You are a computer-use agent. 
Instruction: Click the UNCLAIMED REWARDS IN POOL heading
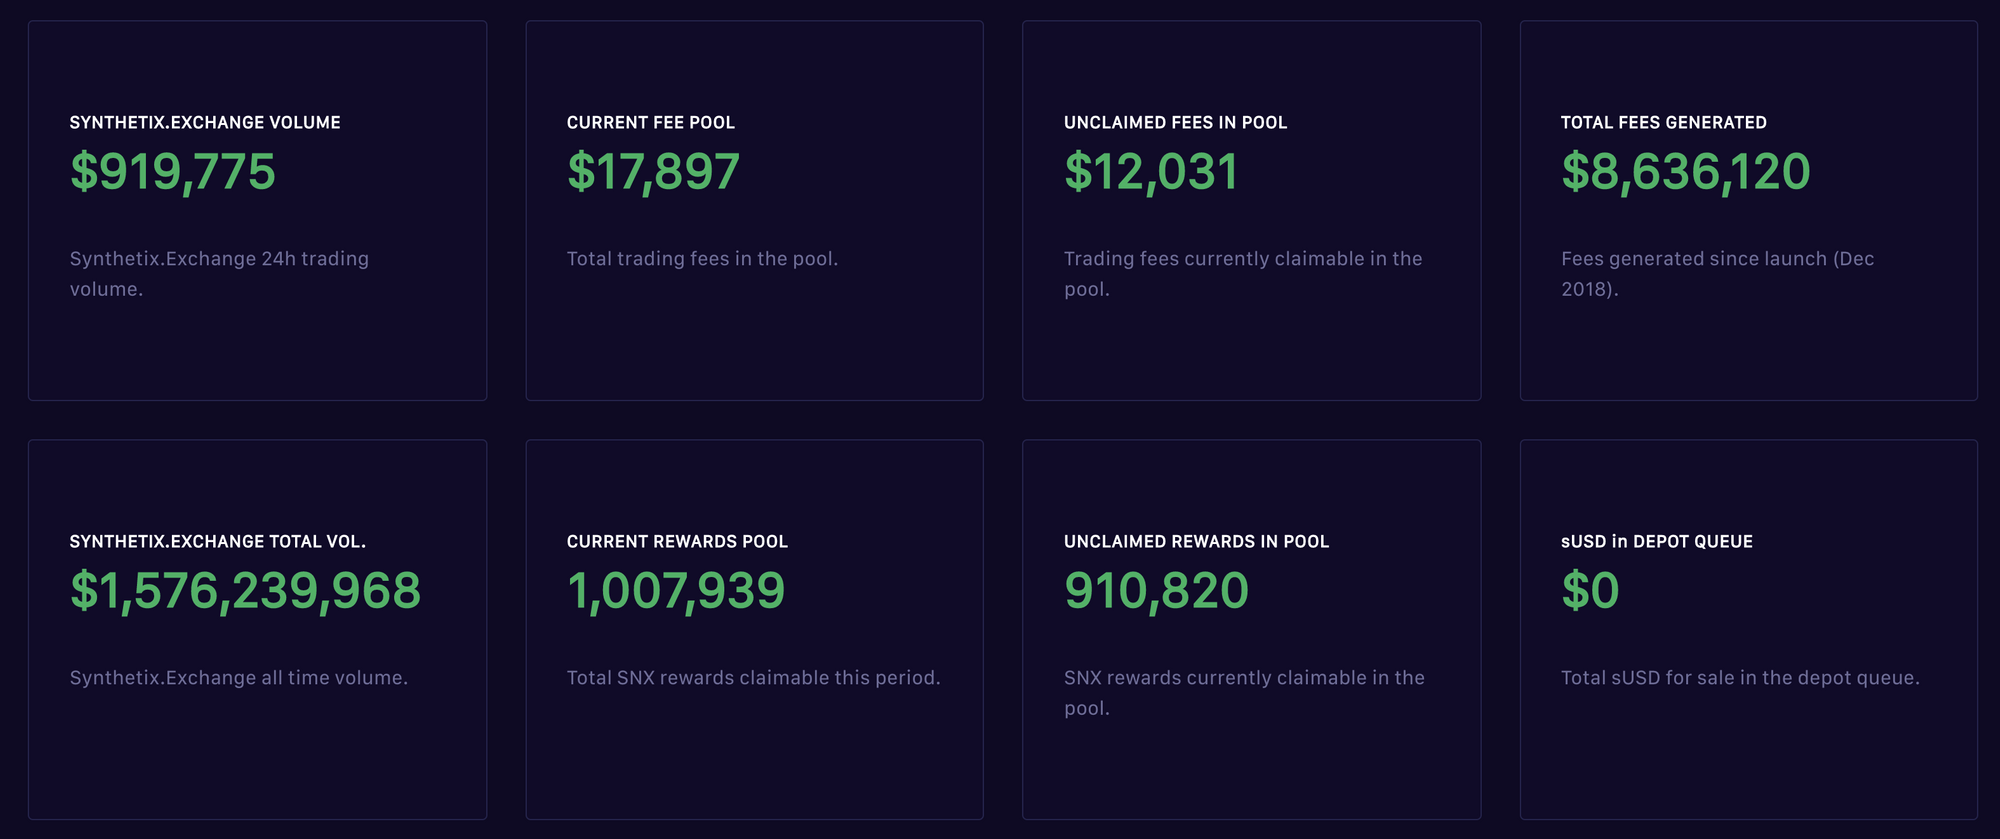click(x=1196, y=541)
